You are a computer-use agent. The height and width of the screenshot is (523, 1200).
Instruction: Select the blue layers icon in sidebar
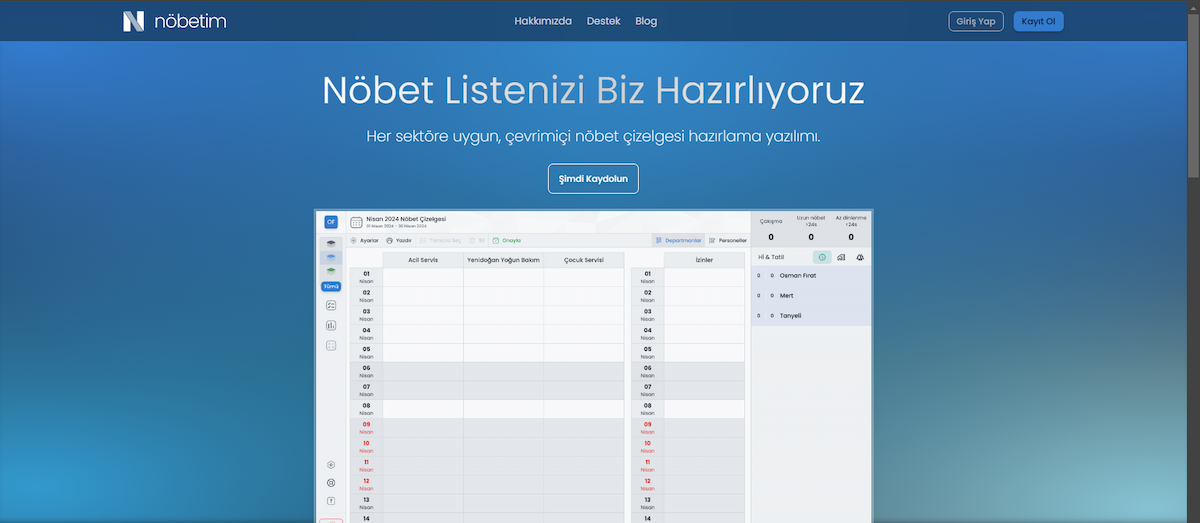[x=331, y=258]
